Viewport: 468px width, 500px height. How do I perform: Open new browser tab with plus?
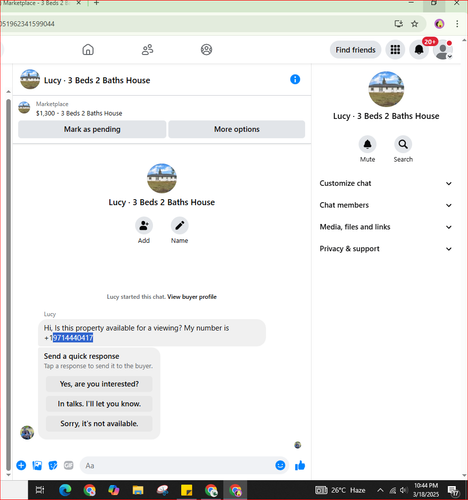click(x=96, y=3)
